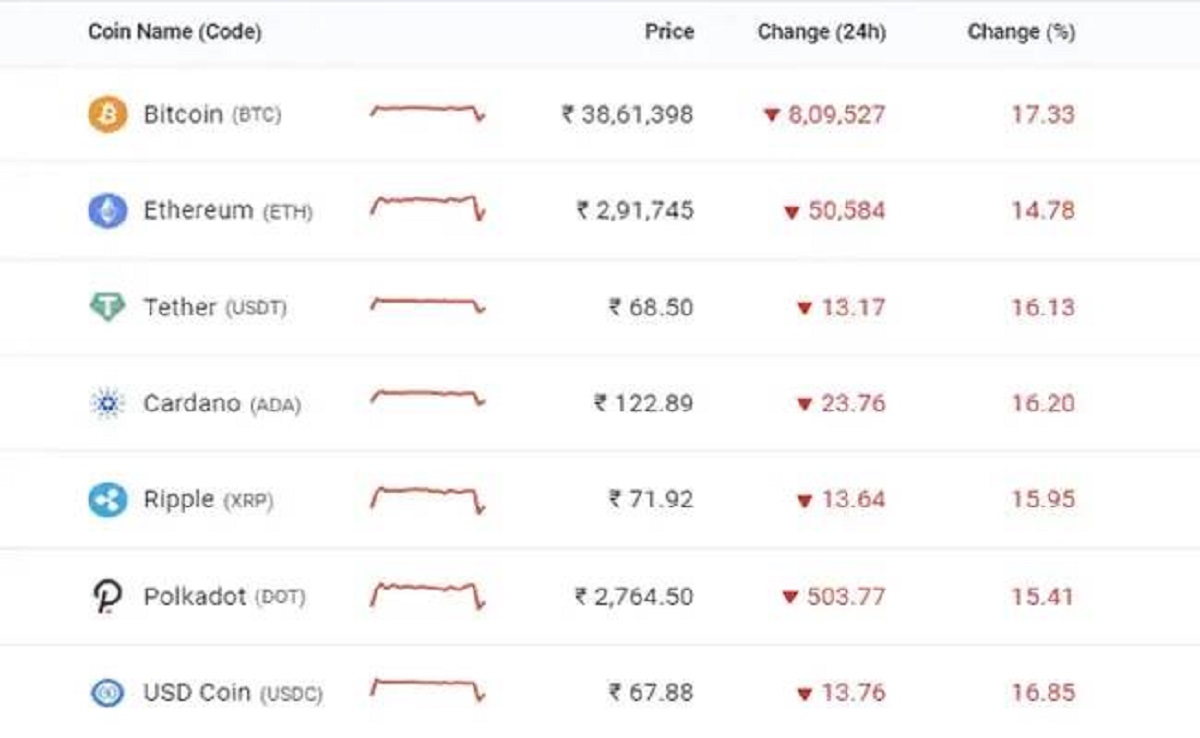Click the Ripple XRP logo icon

coord(107,499)
